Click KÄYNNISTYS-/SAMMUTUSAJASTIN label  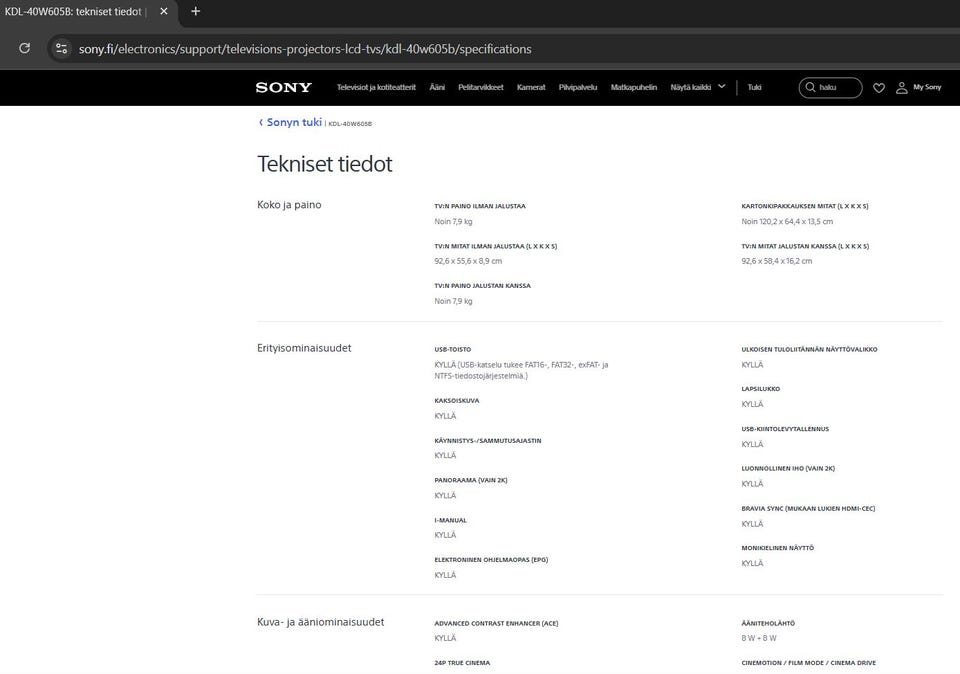tap(488, 441)
